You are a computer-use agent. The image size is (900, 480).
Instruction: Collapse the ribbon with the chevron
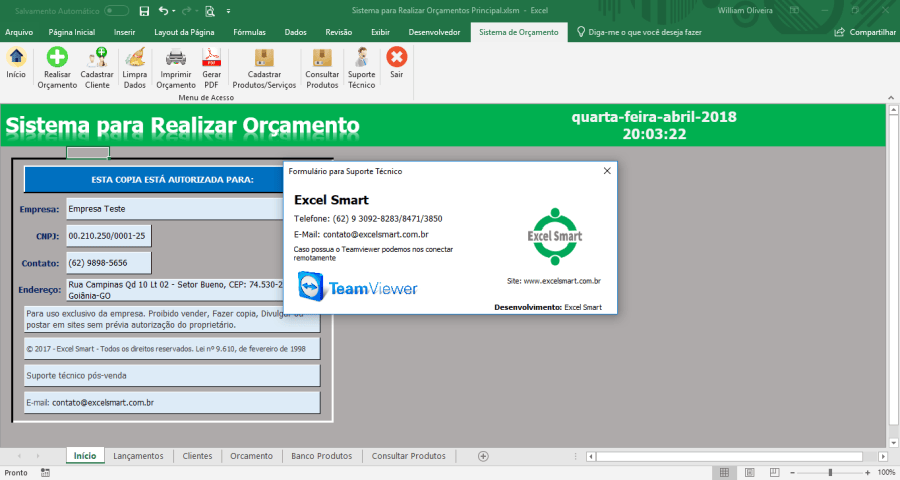point(891,98)
